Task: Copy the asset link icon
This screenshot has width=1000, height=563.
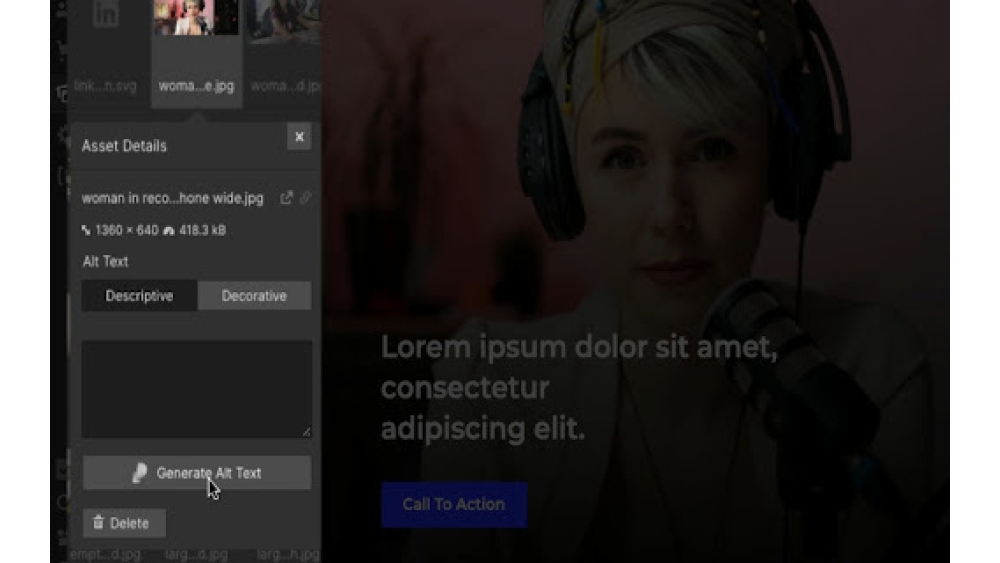Action: coord(305,198)
